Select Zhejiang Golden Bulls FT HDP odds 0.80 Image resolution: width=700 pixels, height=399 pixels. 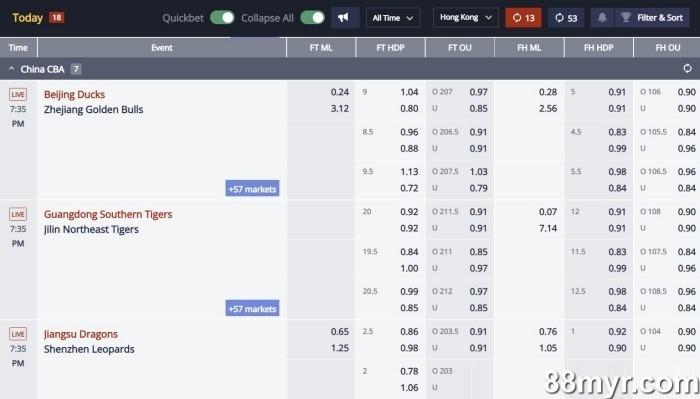click(409, 108)
